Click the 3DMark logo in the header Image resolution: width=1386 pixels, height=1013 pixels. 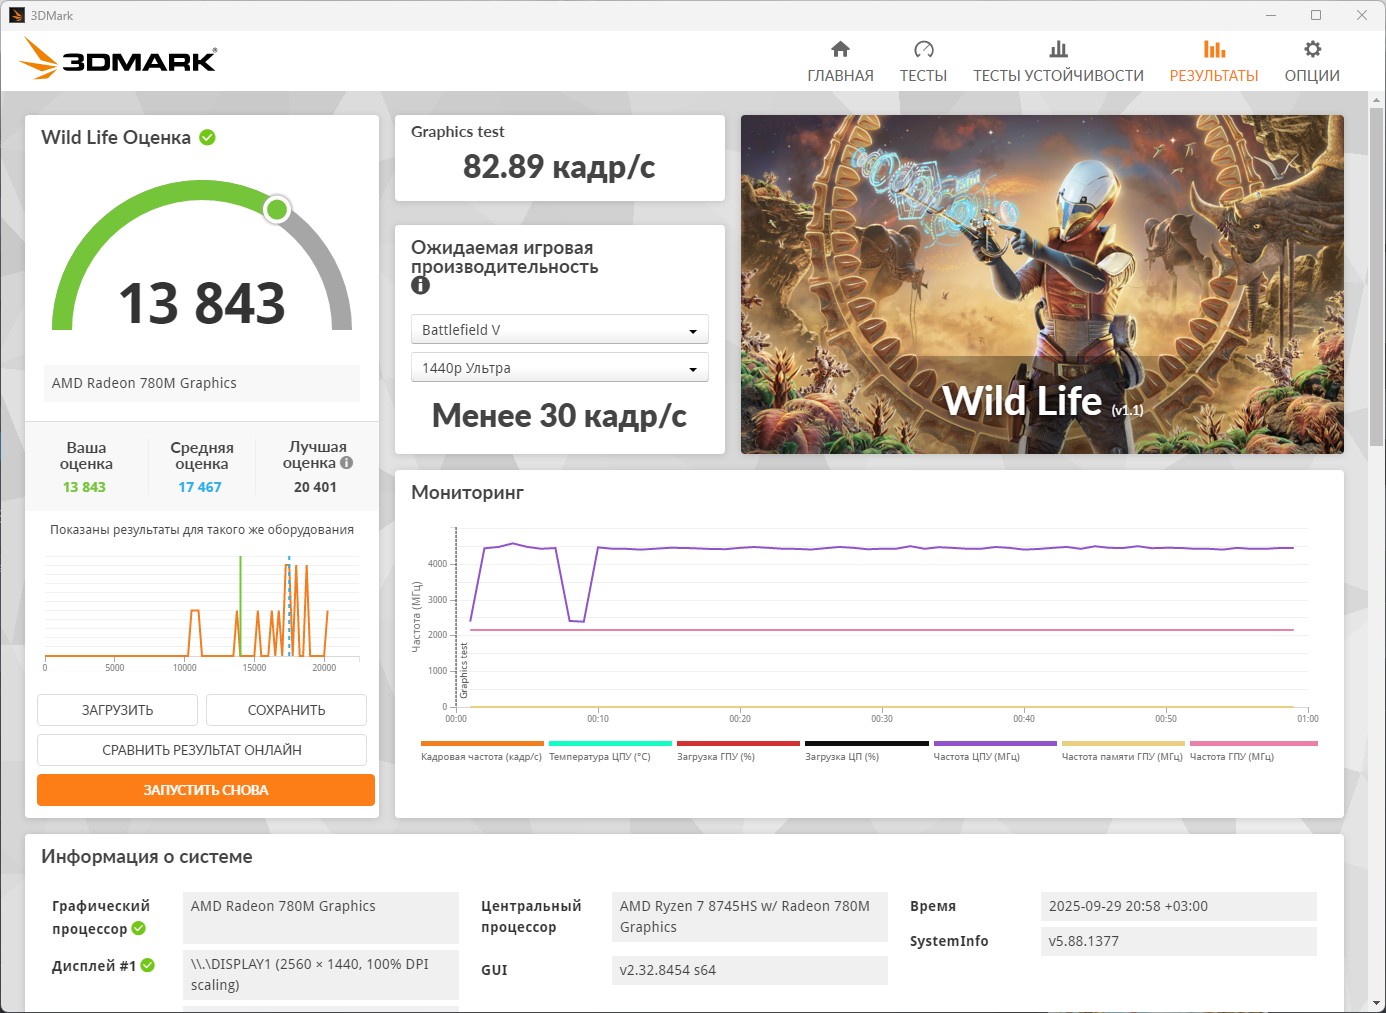click(x=118, y=59)
